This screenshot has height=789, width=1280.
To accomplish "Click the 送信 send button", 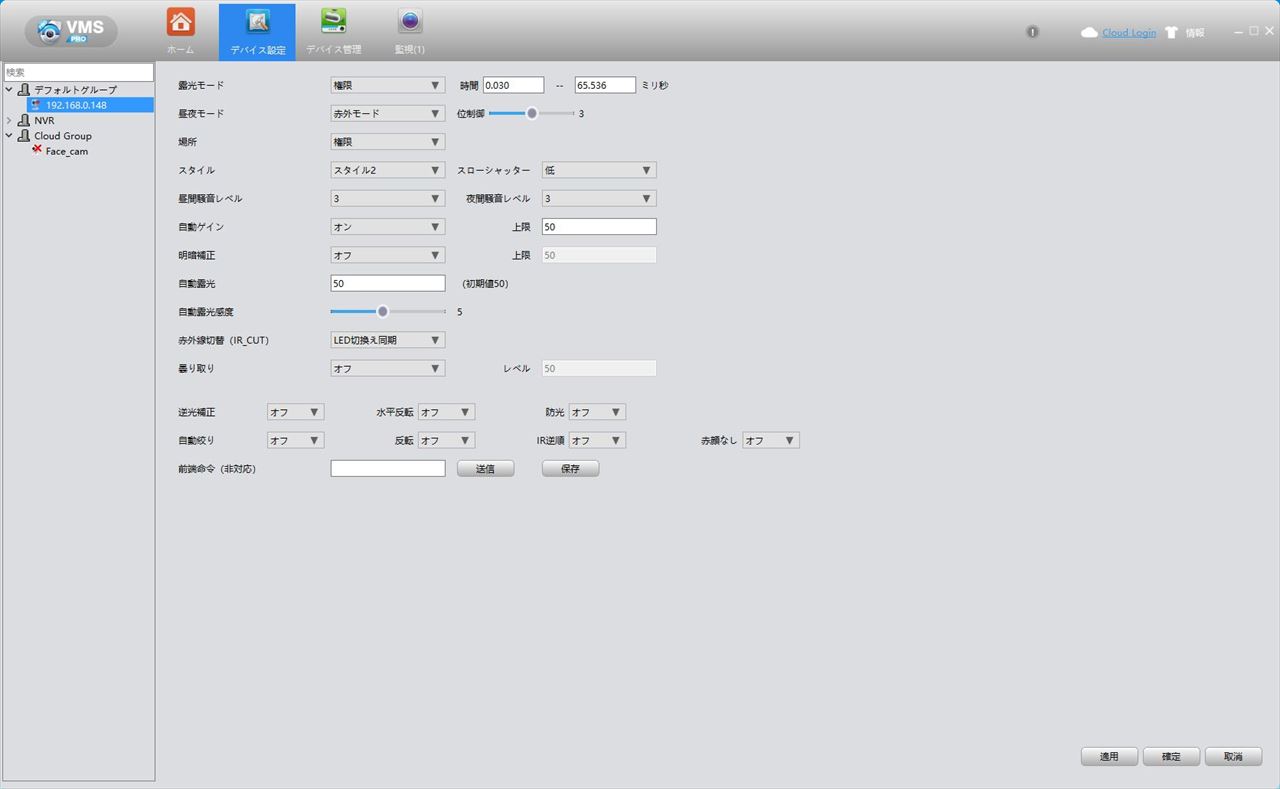I will (x=486, y=468).
